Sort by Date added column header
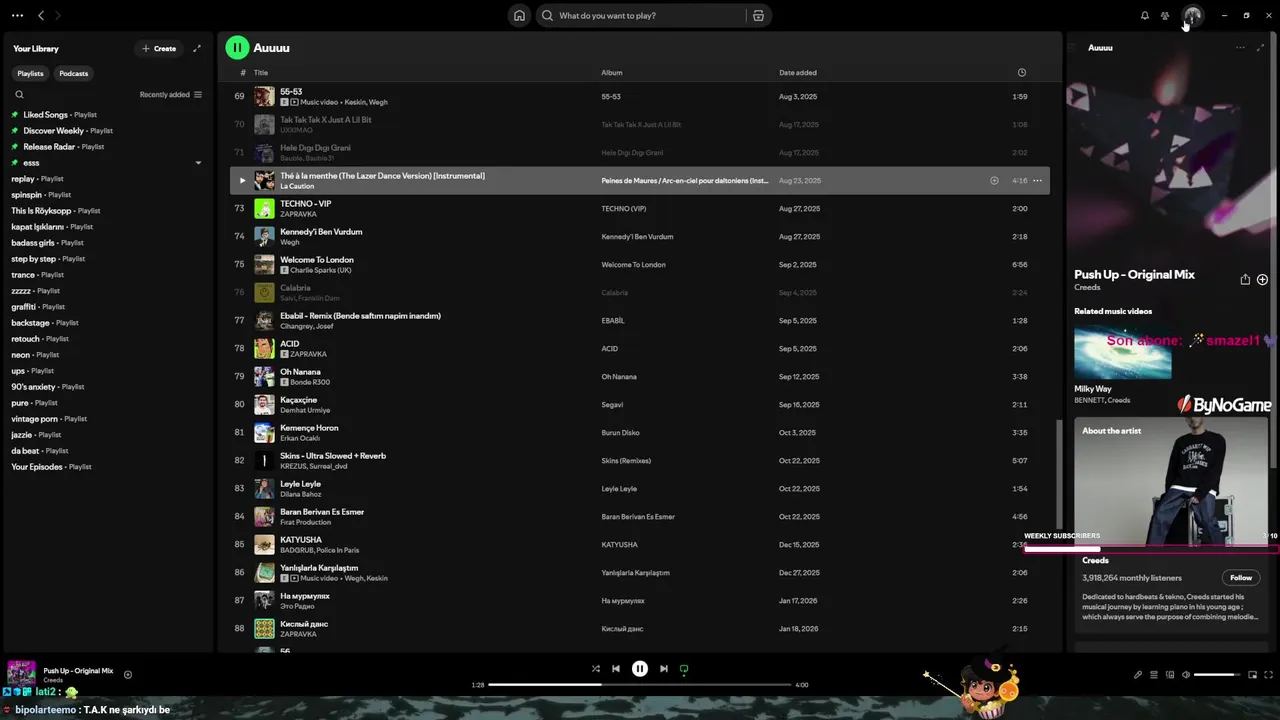1280x720 pixels. click(x=798, y=72)
